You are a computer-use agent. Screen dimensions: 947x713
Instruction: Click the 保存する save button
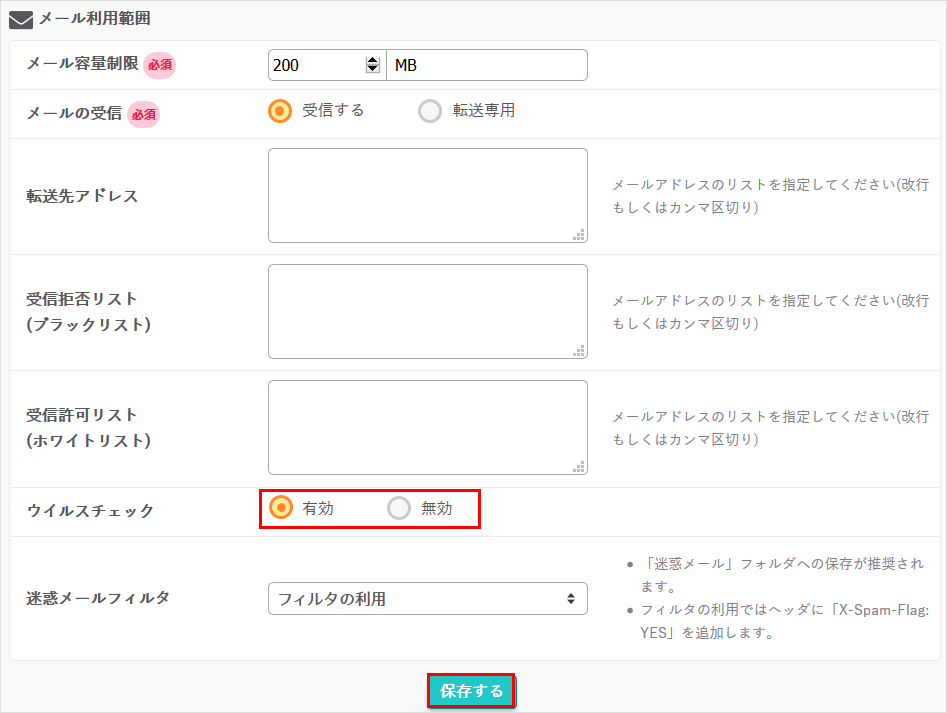(x=471, y=690)
